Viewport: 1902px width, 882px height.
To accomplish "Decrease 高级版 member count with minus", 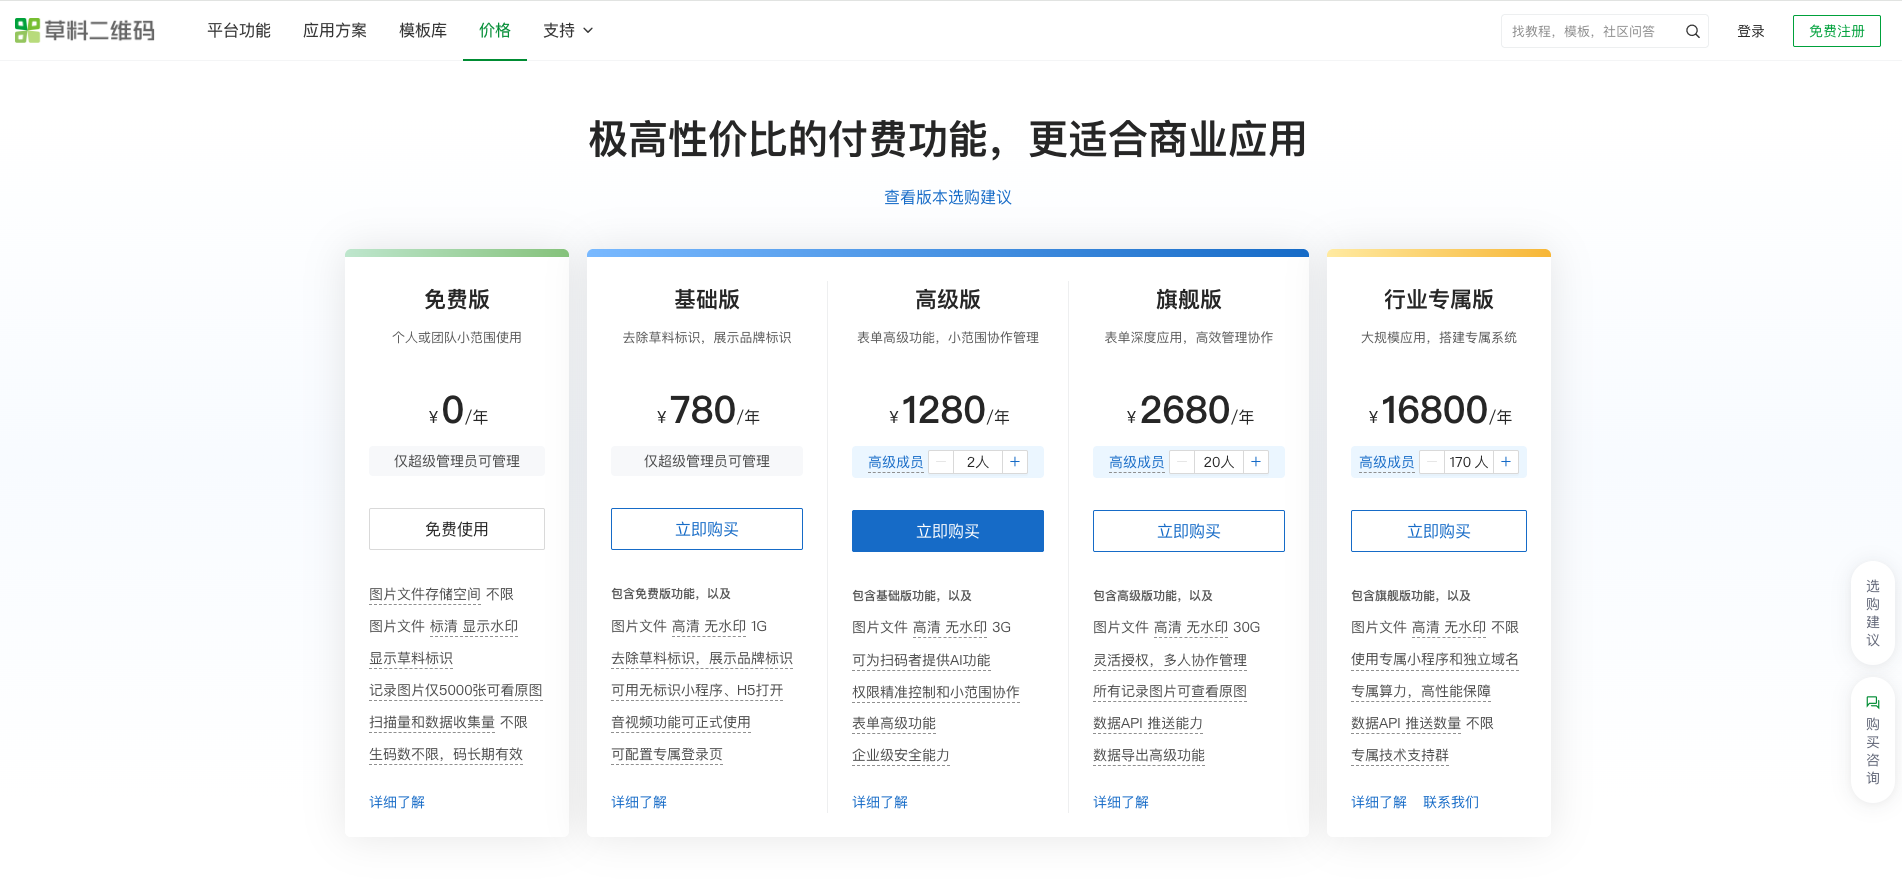I will 941,462.
